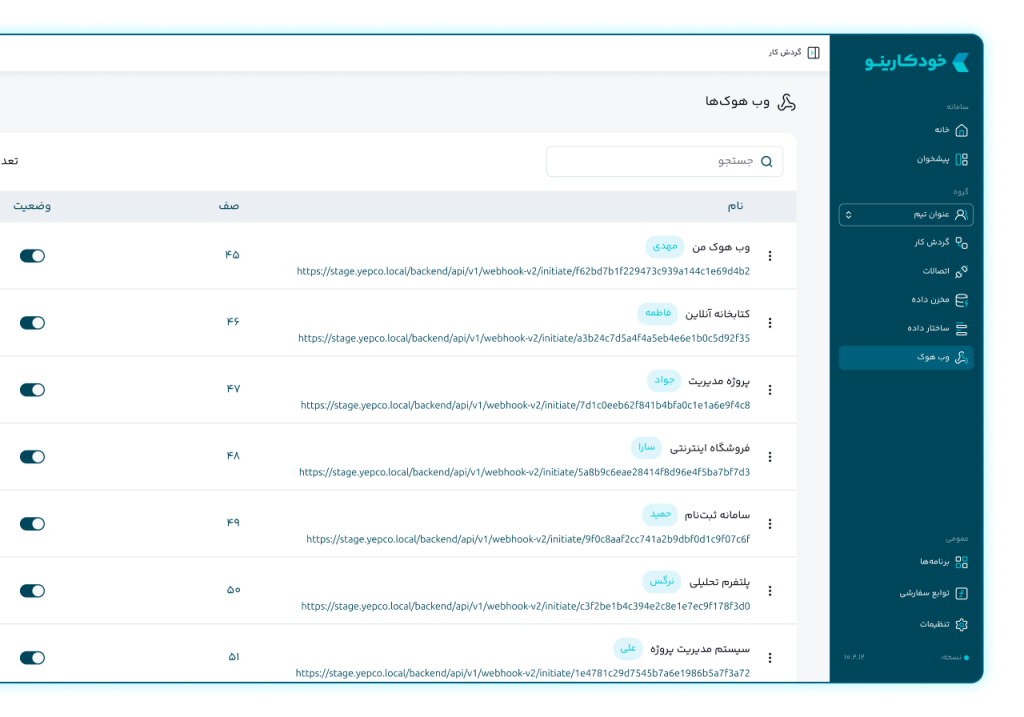This screenshot has height=717, width=1024.
Task: Select the مخزن داده menu label
Action: click(x=930, y=300)
